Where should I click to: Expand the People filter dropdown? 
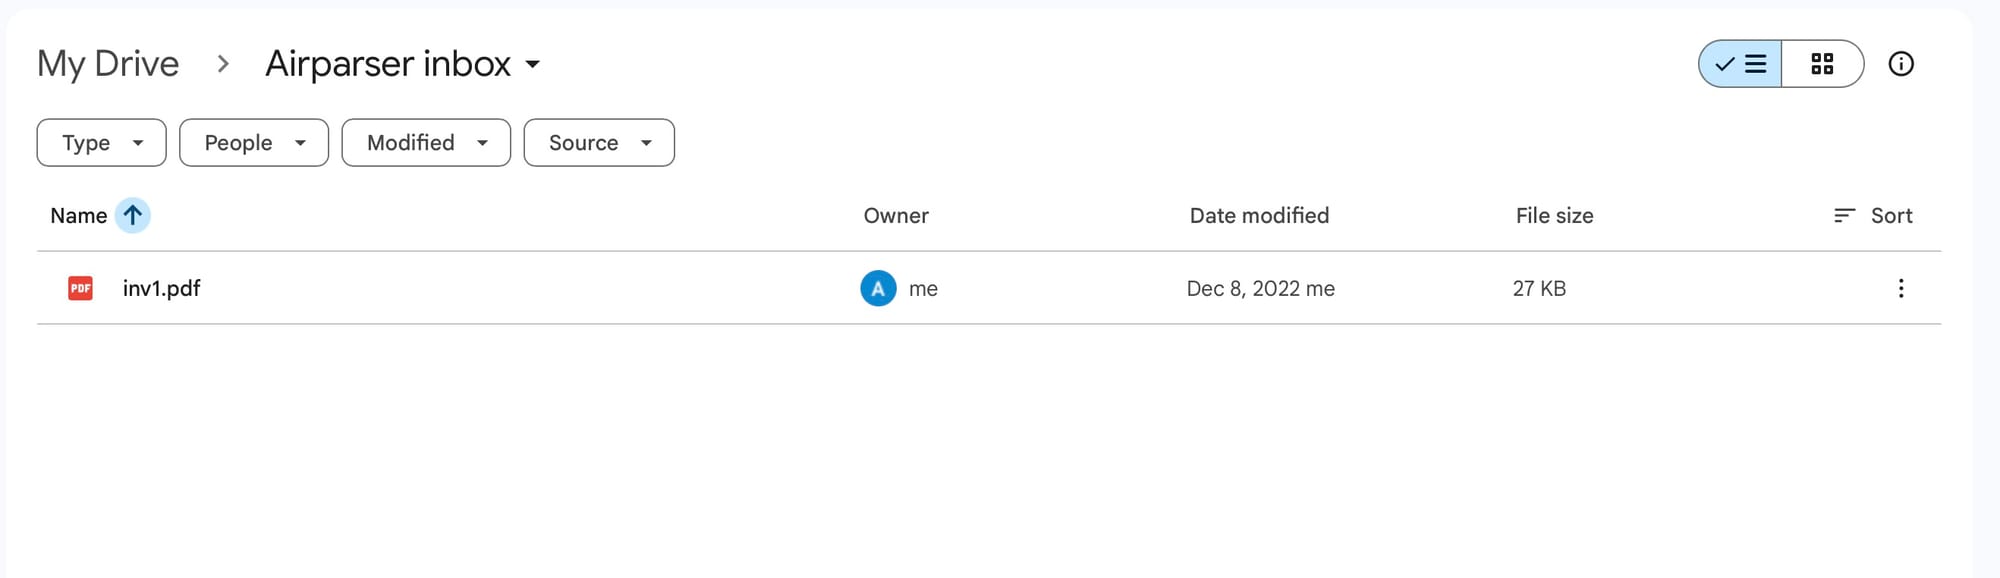click(254, 143)
